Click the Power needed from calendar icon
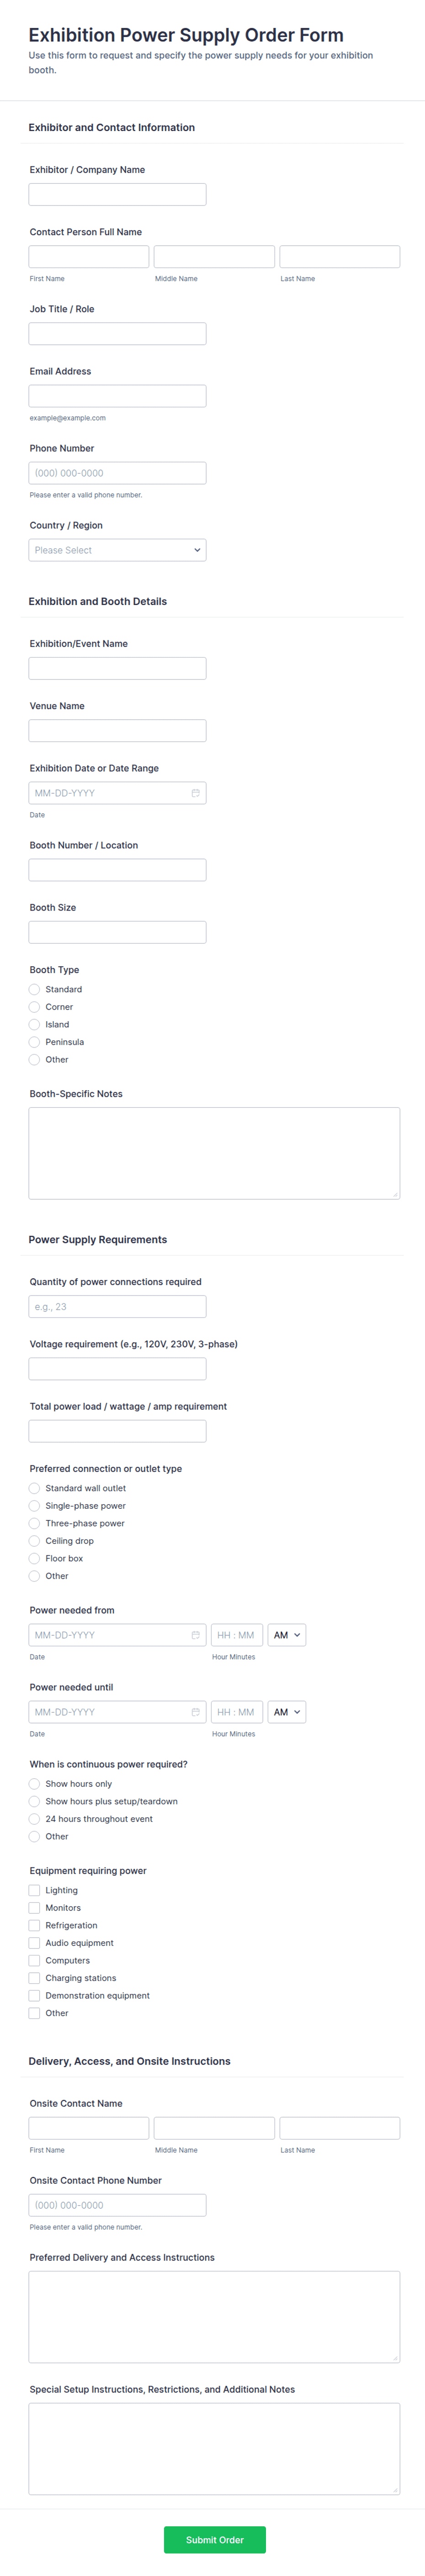 [195, 1635]
